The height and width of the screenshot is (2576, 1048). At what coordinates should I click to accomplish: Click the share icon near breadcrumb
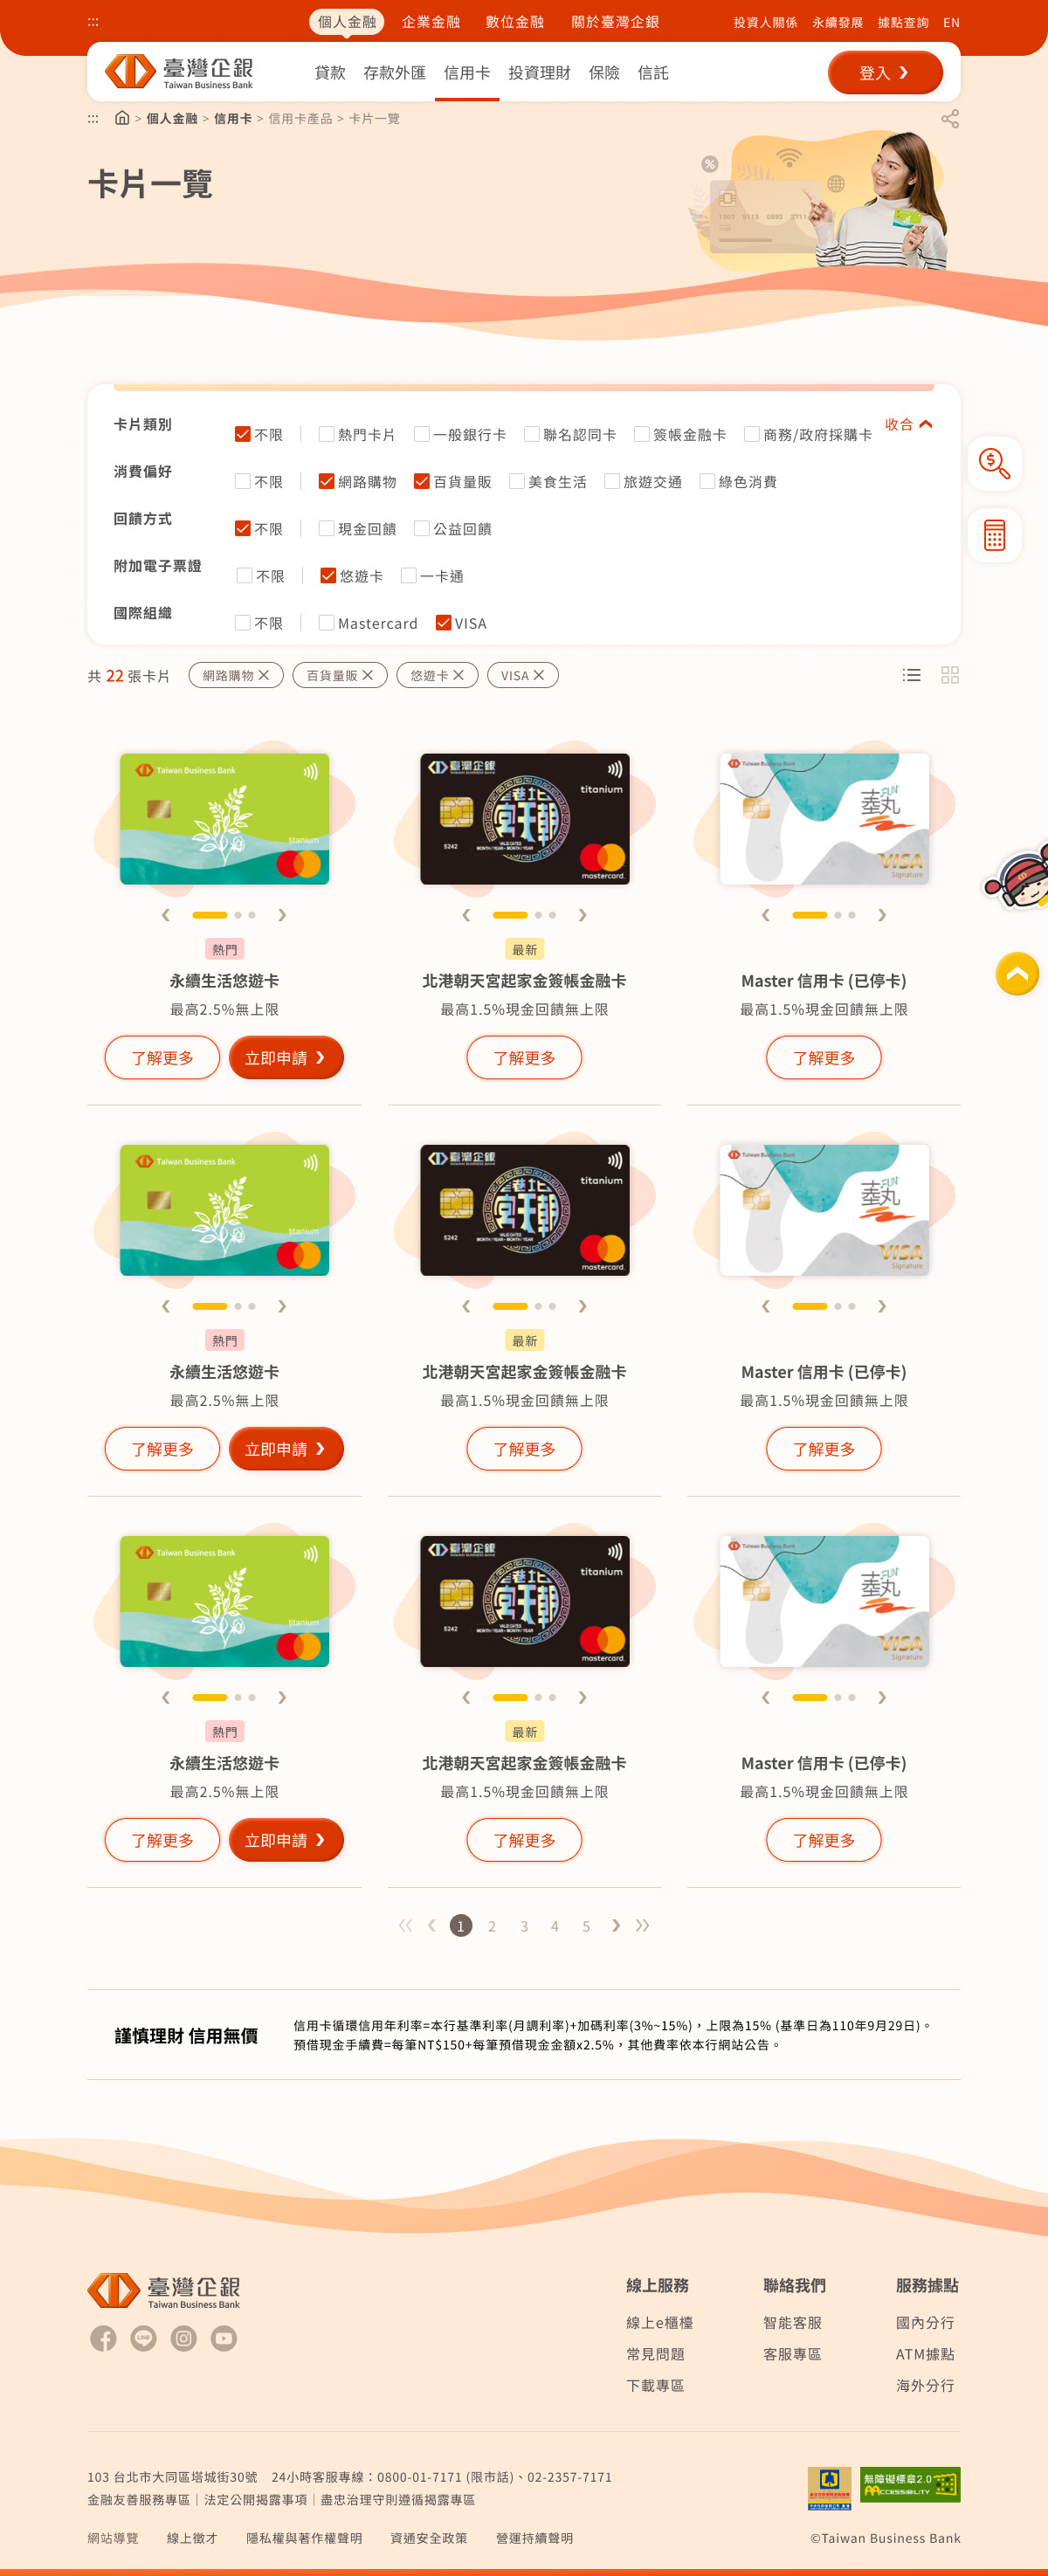point(950,119)
